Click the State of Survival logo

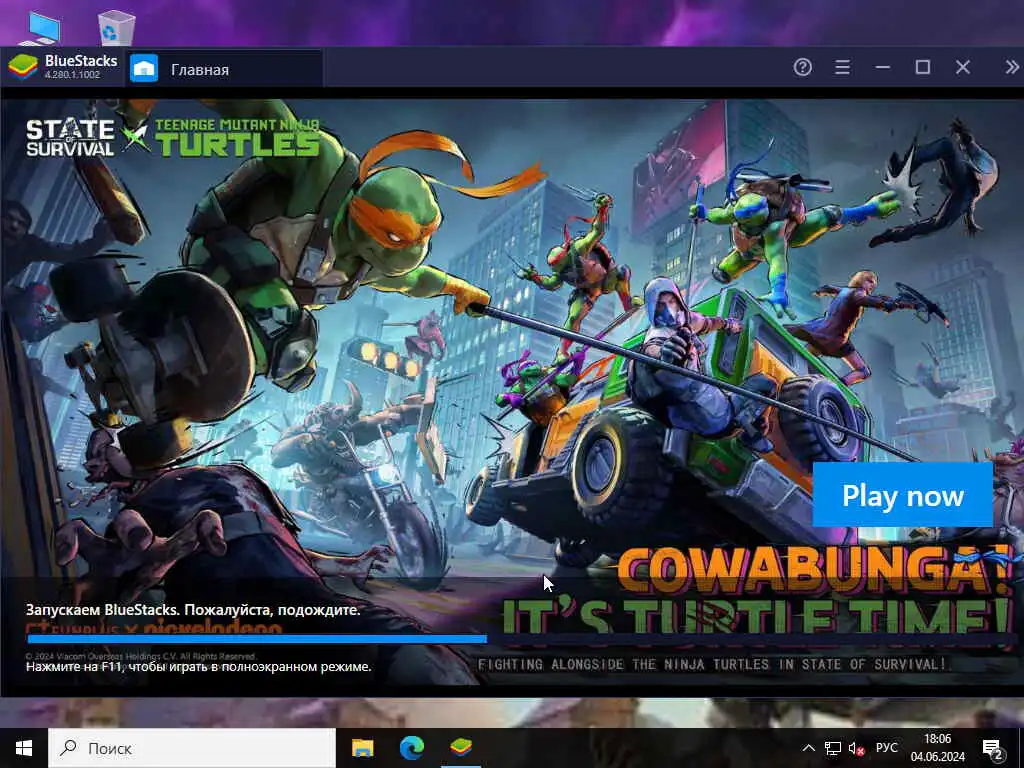click(x=70, y=137)
